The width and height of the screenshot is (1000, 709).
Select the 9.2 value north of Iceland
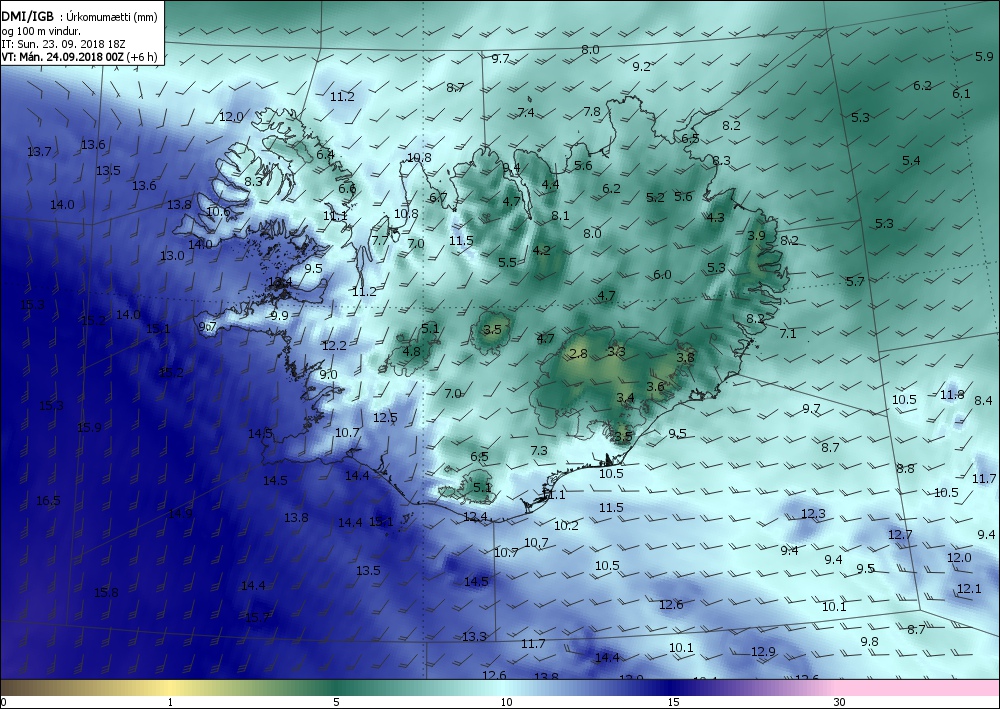point(641,66)
